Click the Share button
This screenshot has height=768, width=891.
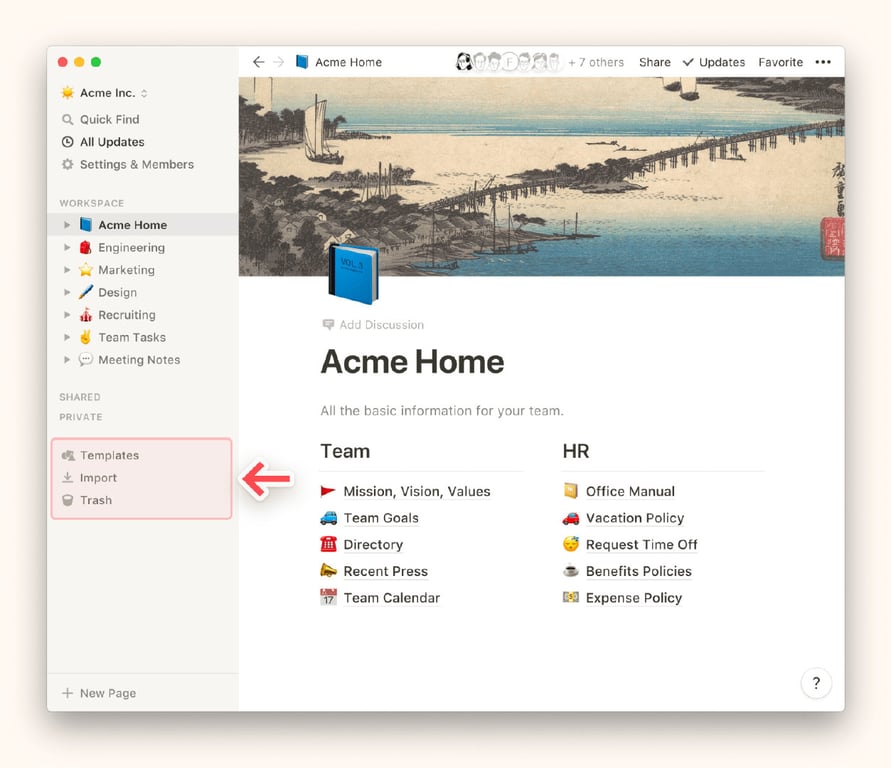(x=655, y=62)
